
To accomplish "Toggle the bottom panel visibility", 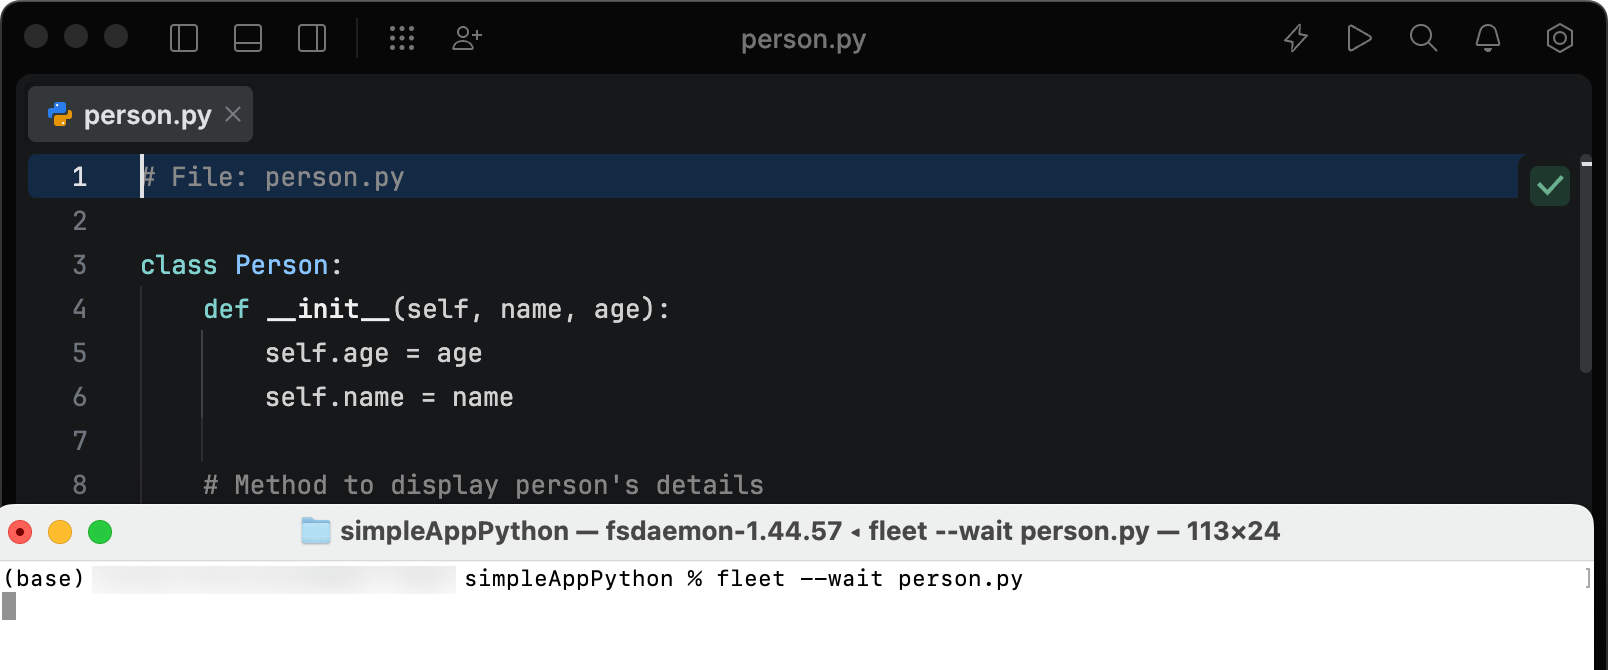I will (248, 39).
